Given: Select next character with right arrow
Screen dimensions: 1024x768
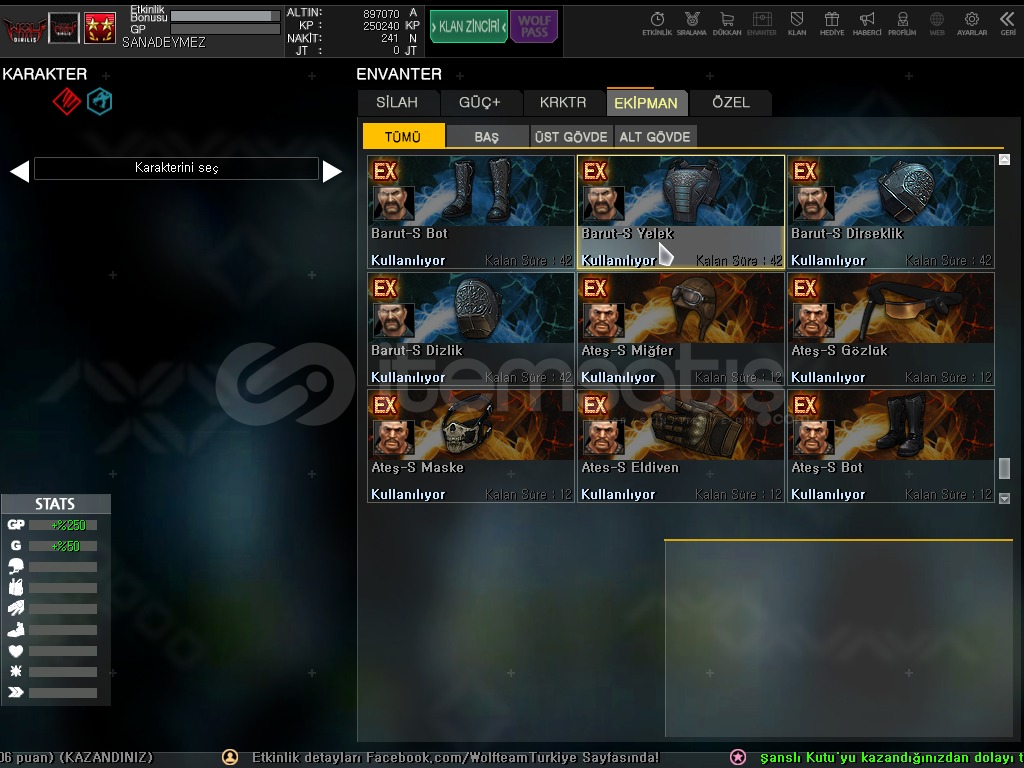Looking at the screenshot, I should [332, 171].
